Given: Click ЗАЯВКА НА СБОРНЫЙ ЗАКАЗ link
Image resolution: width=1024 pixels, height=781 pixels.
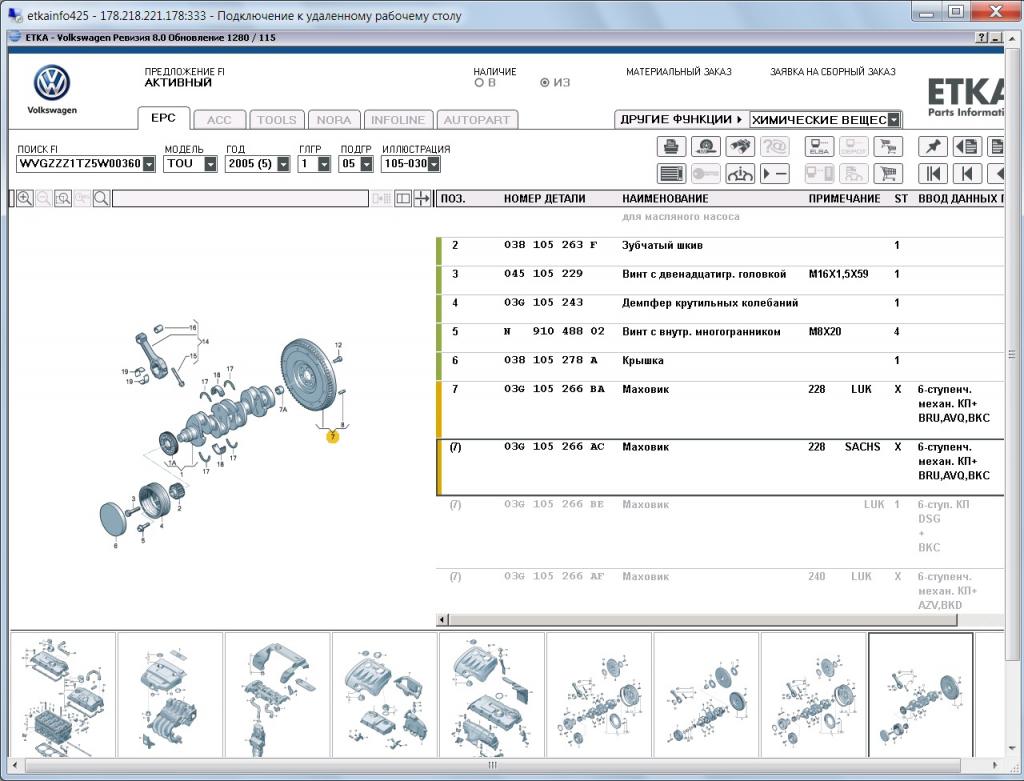Looking at the screenshot, I should click(x=833, y=72).
